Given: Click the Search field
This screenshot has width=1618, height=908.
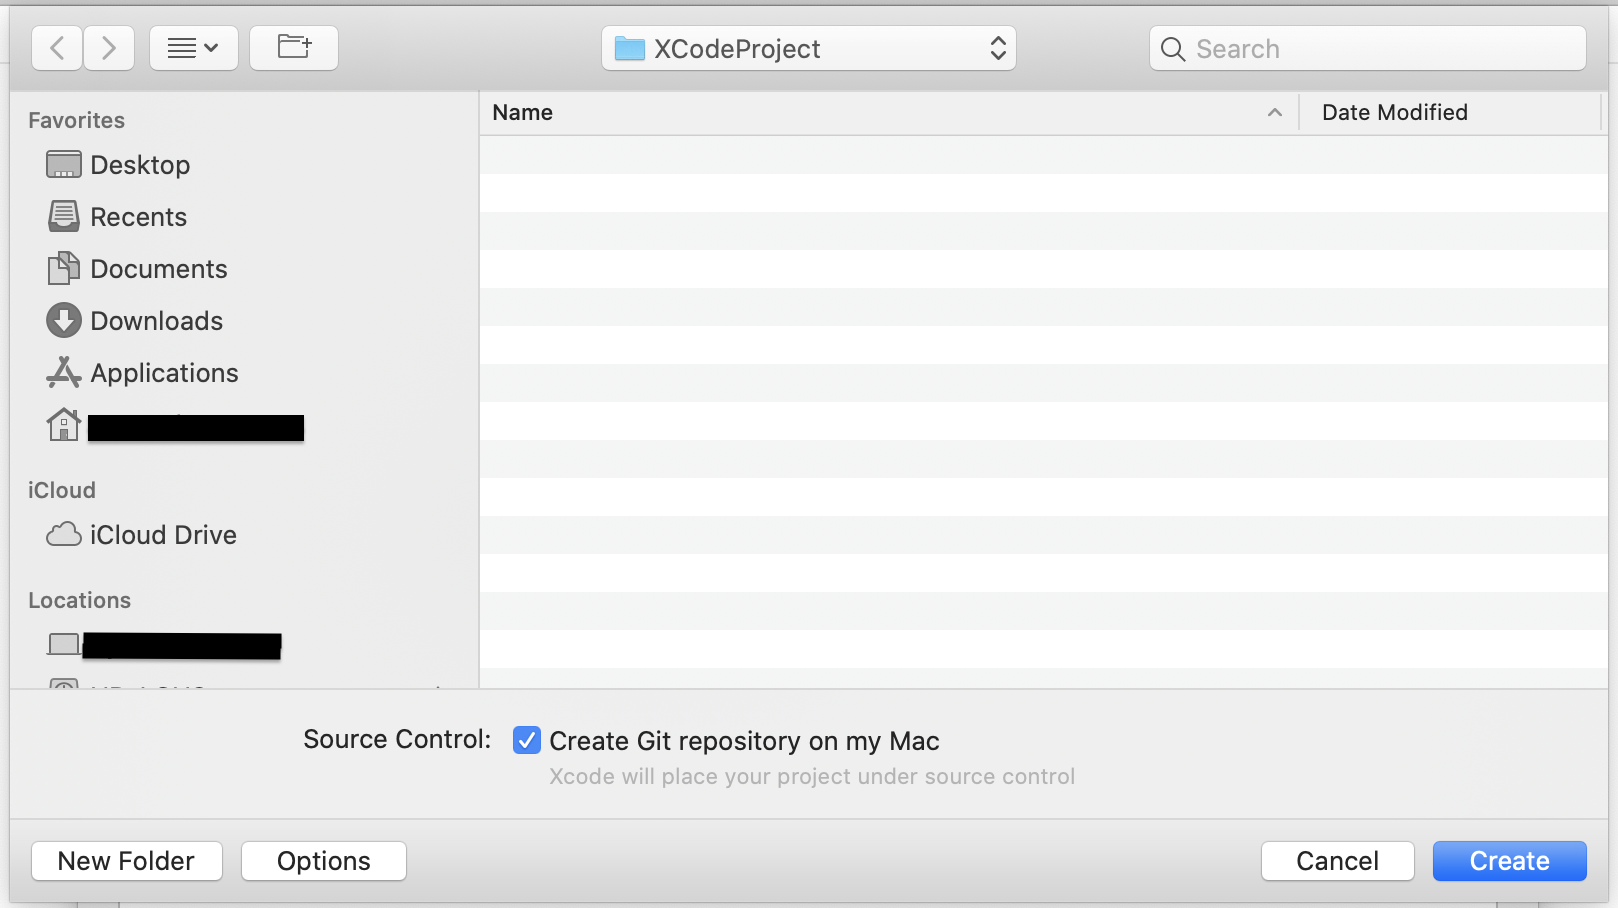Looking at the screenshot, I should (1368, 48).
